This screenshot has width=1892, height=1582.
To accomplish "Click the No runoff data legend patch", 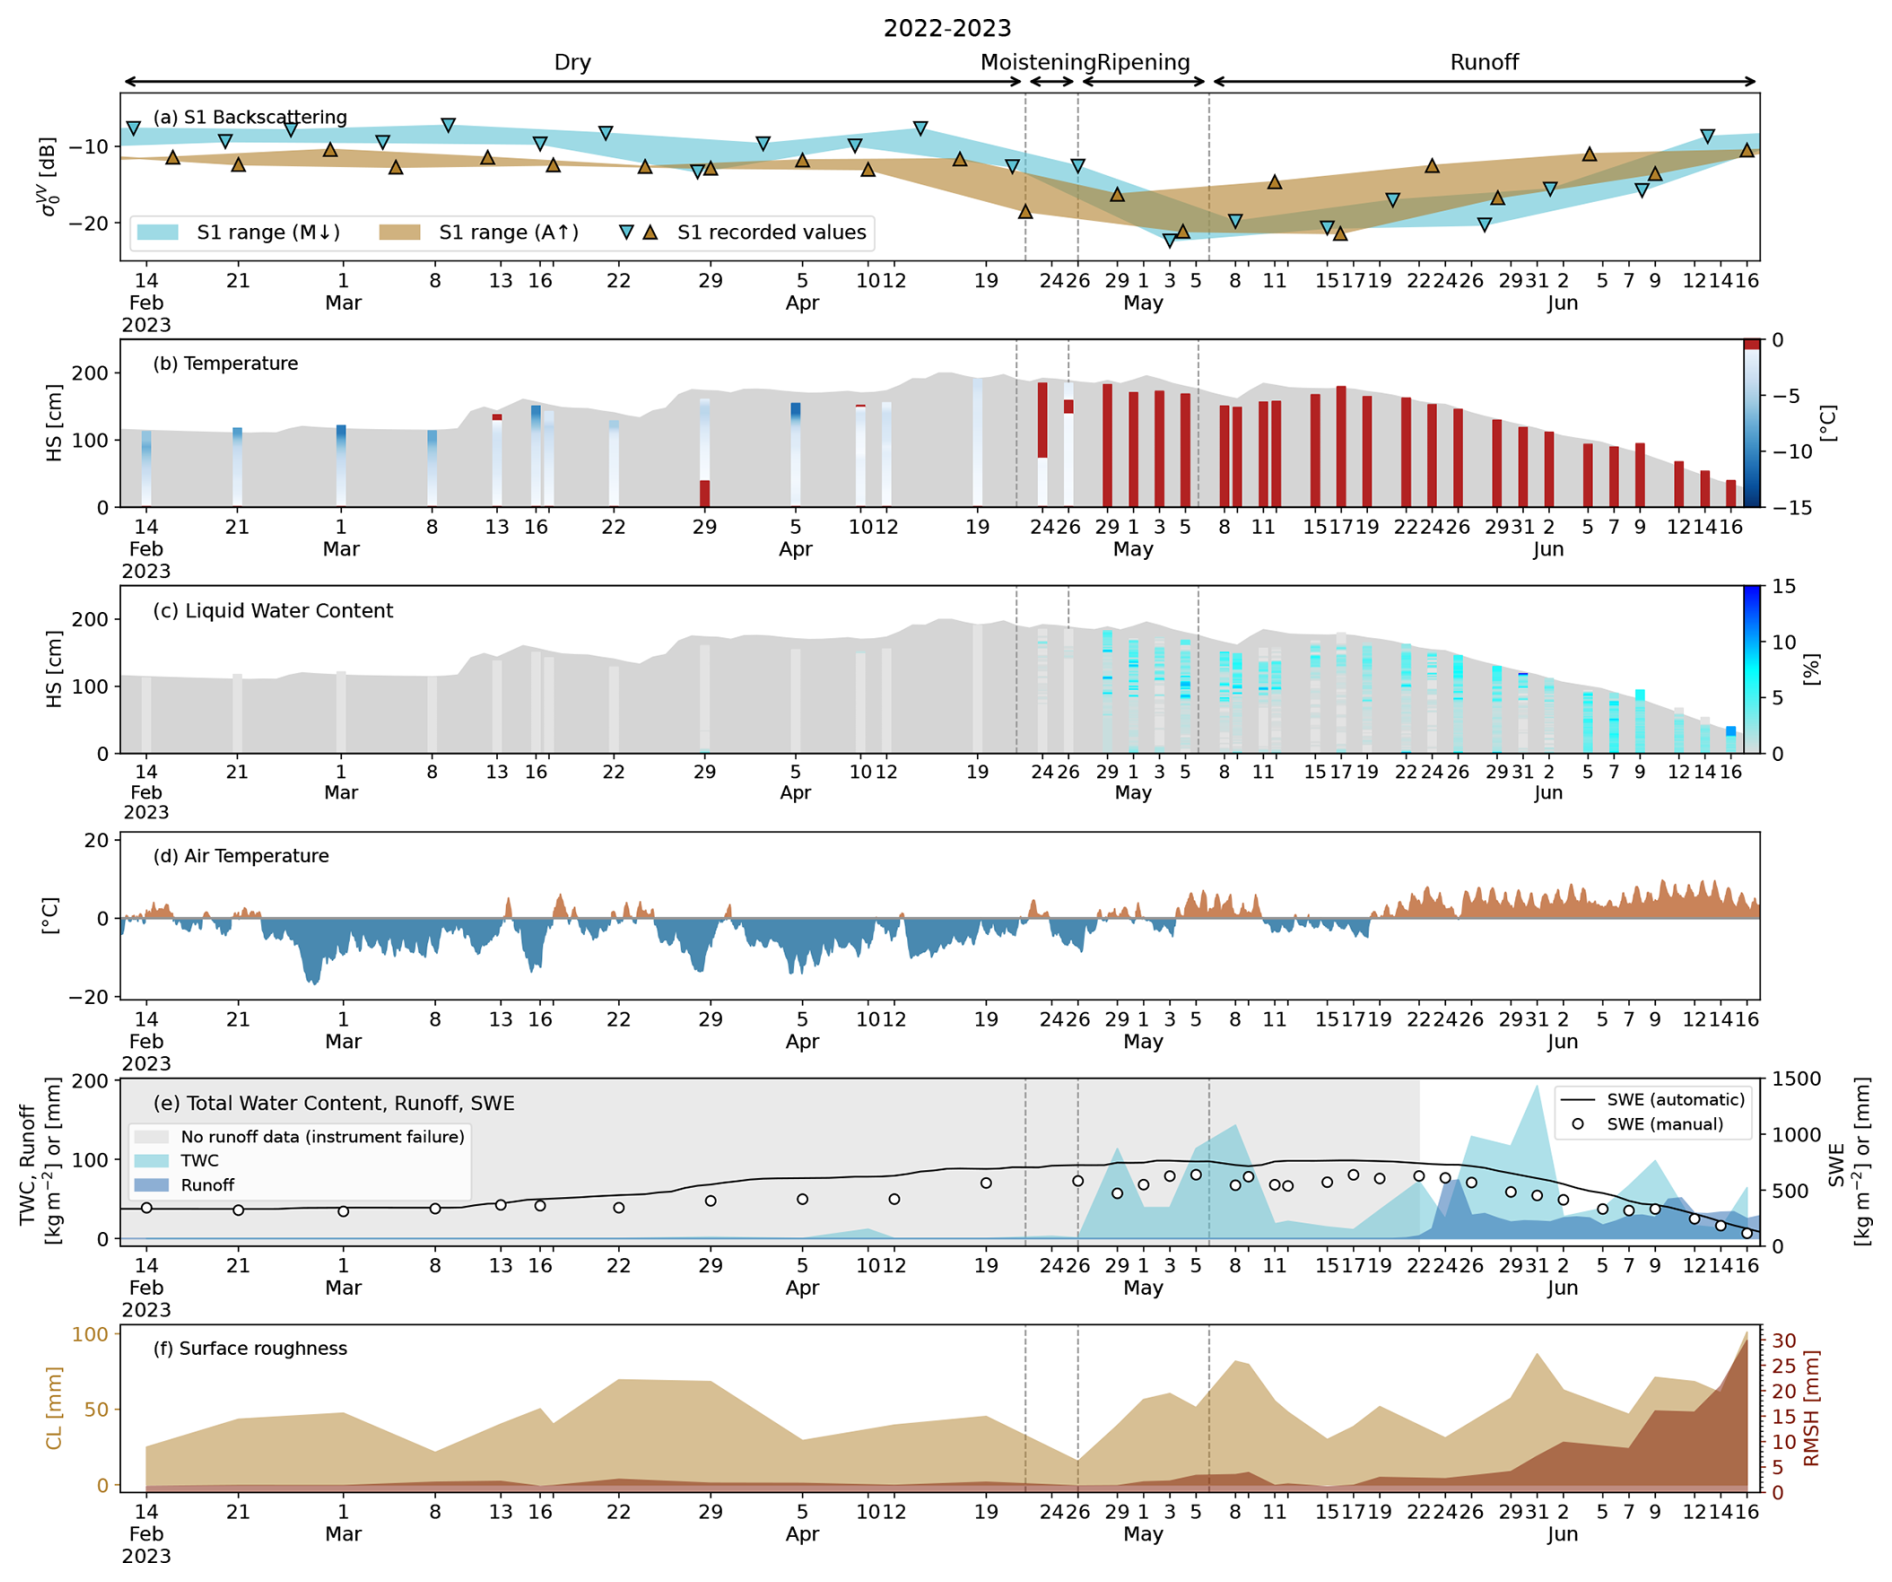I will point(152,1137).
